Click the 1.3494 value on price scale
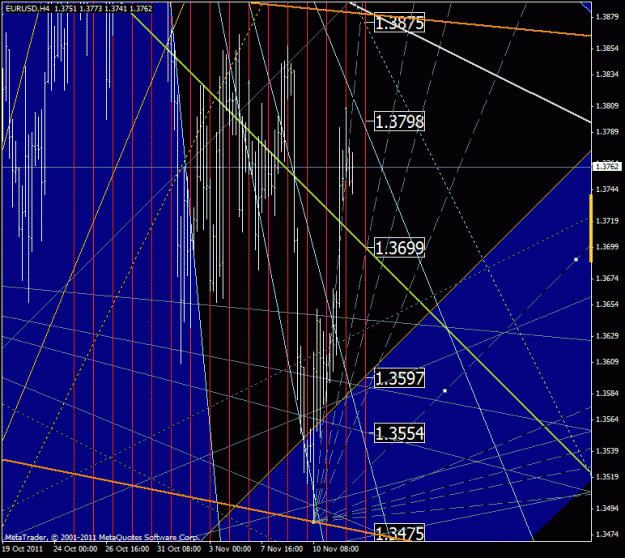The image size is (625, 558). tap(607, 508)
